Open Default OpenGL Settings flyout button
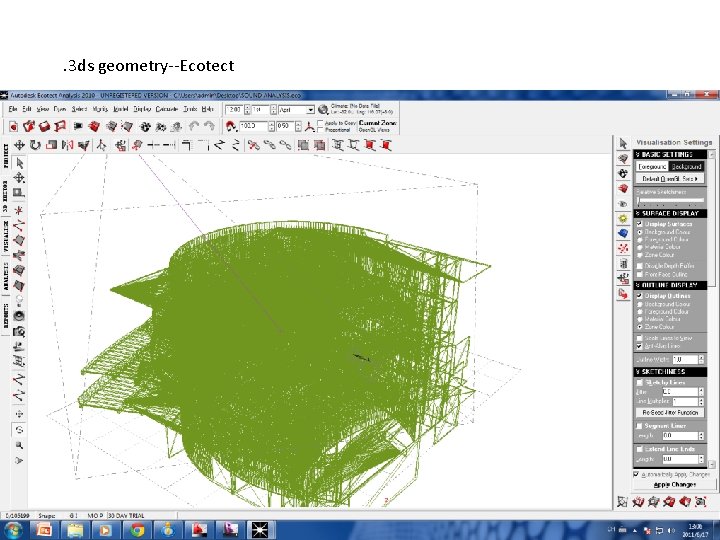The image size is (720, 540). (670, 179)
